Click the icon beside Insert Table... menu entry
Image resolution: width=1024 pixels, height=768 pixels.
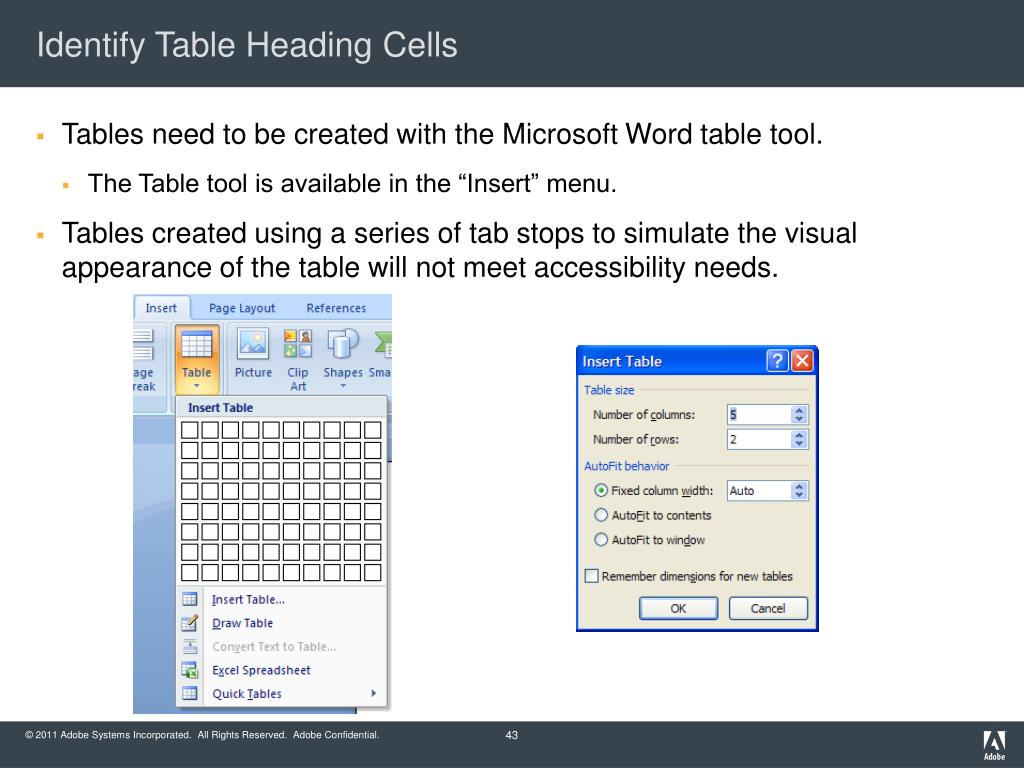coord(190,599)
